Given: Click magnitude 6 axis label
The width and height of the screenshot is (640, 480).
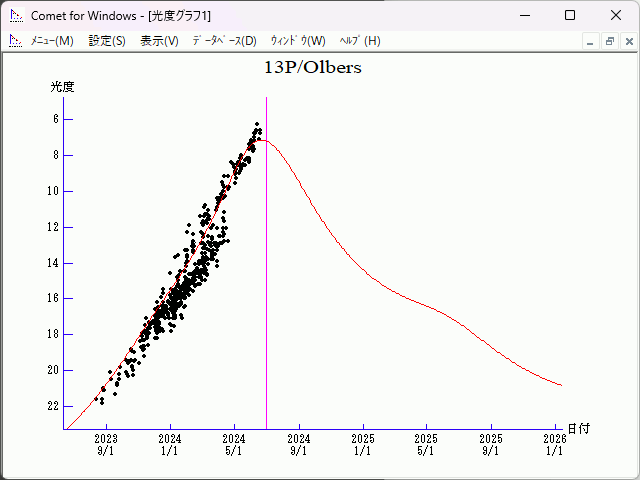Looking at the screenshot, I should 56,119.
